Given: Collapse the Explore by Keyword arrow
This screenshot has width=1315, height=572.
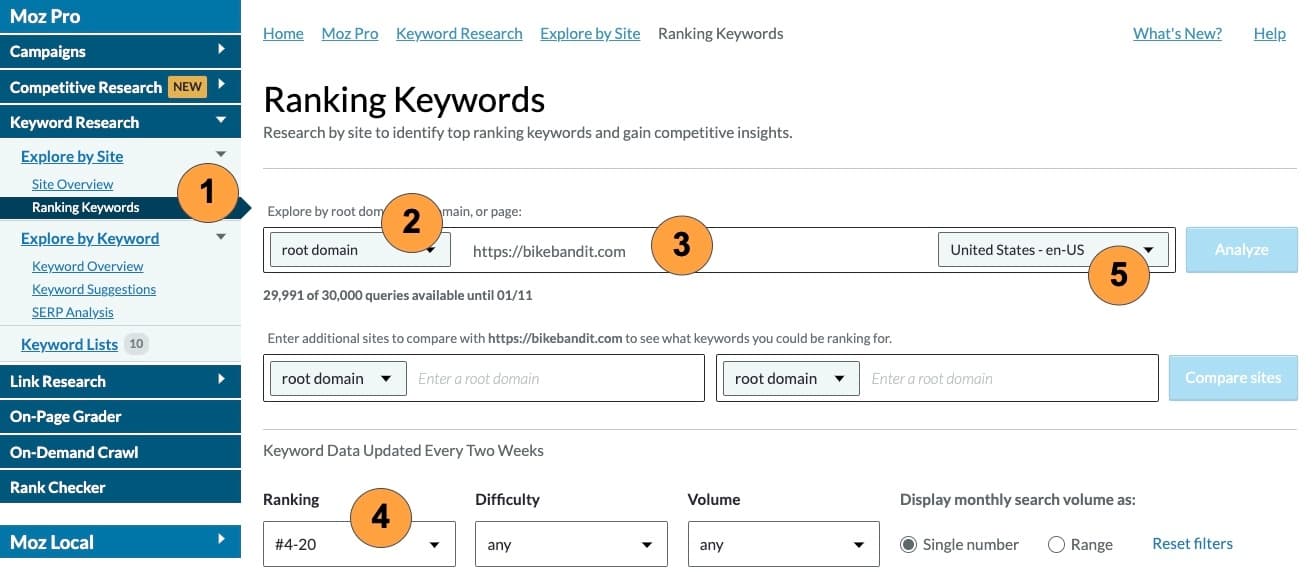Looking at the screenshot, I should pyautogui.click(x=221, y=238).
